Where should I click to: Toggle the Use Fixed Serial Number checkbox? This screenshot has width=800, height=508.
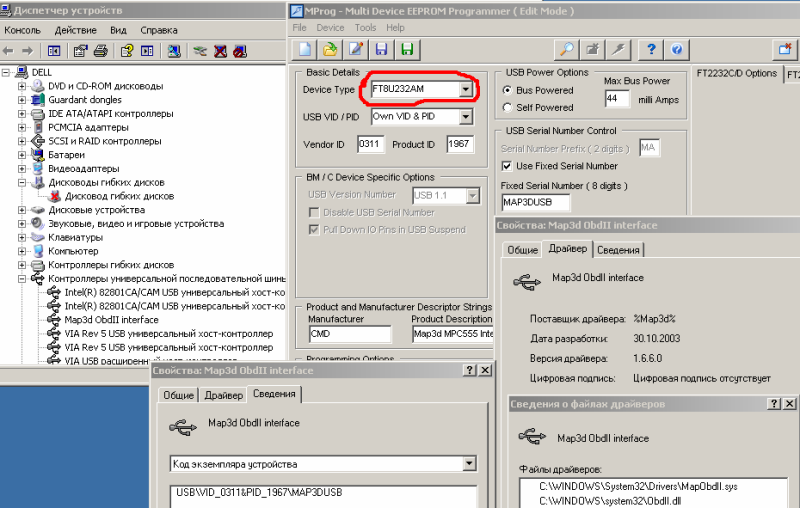[507, 166]
